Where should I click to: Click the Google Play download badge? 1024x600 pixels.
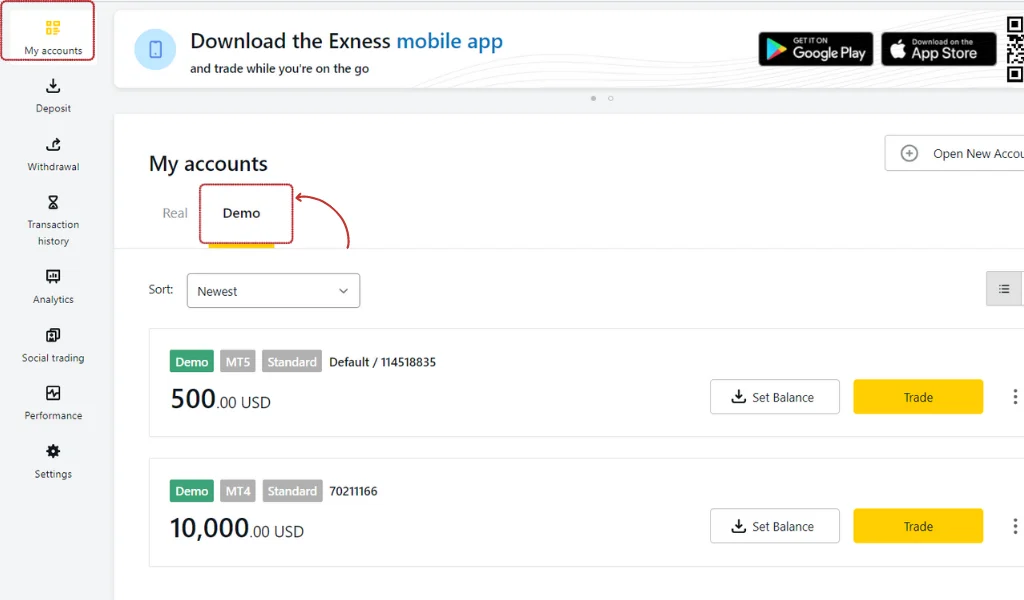pyautogui.click(x=815, y=48)
